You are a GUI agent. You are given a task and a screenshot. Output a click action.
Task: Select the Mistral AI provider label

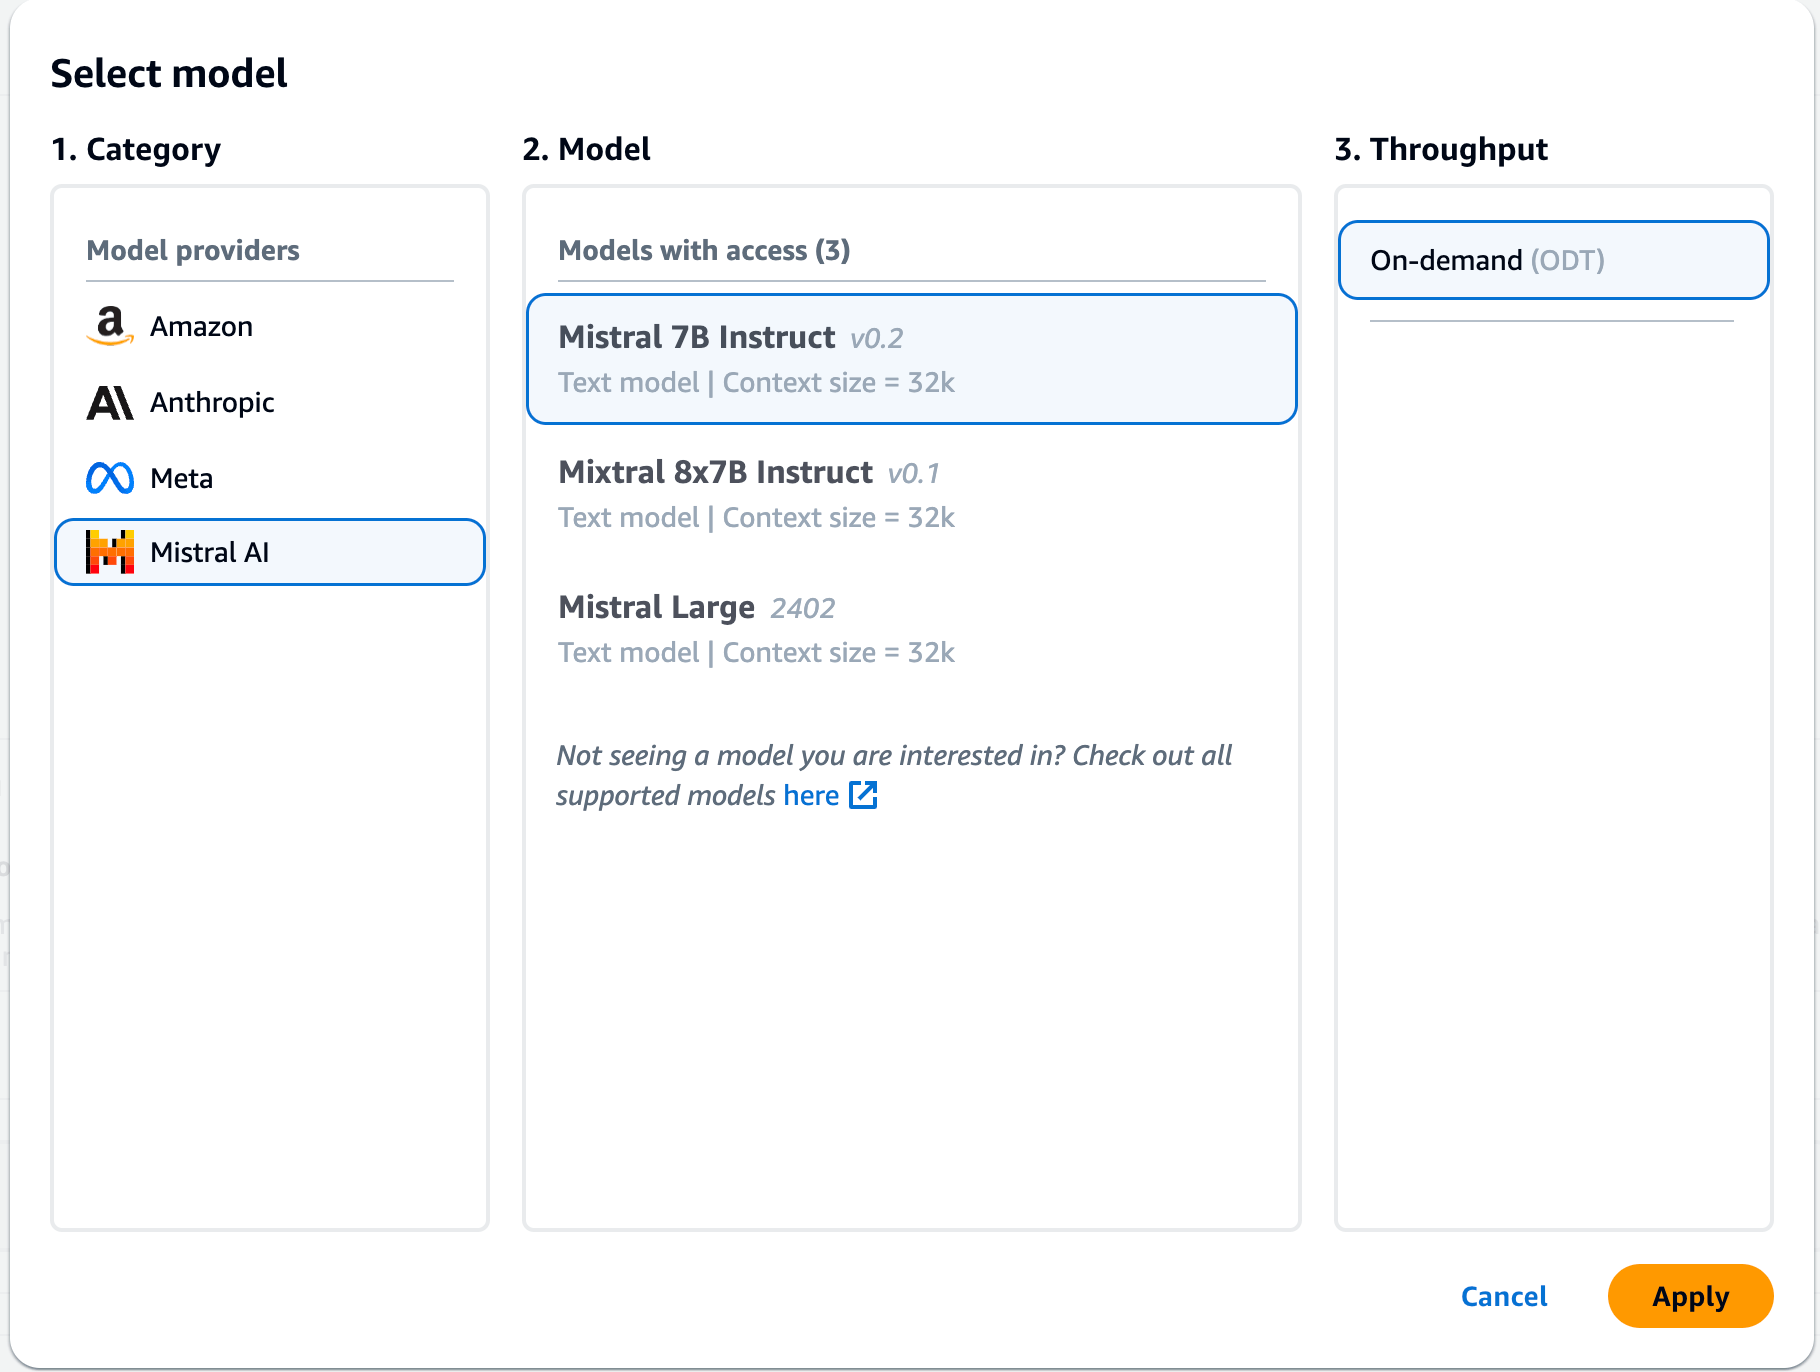[209, 552]
